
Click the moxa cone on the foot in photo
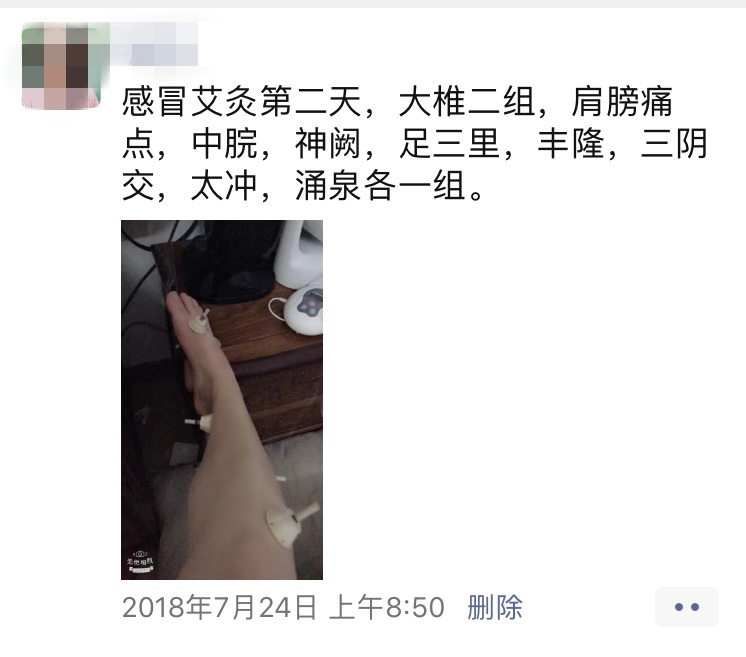(x=200, y=322)
